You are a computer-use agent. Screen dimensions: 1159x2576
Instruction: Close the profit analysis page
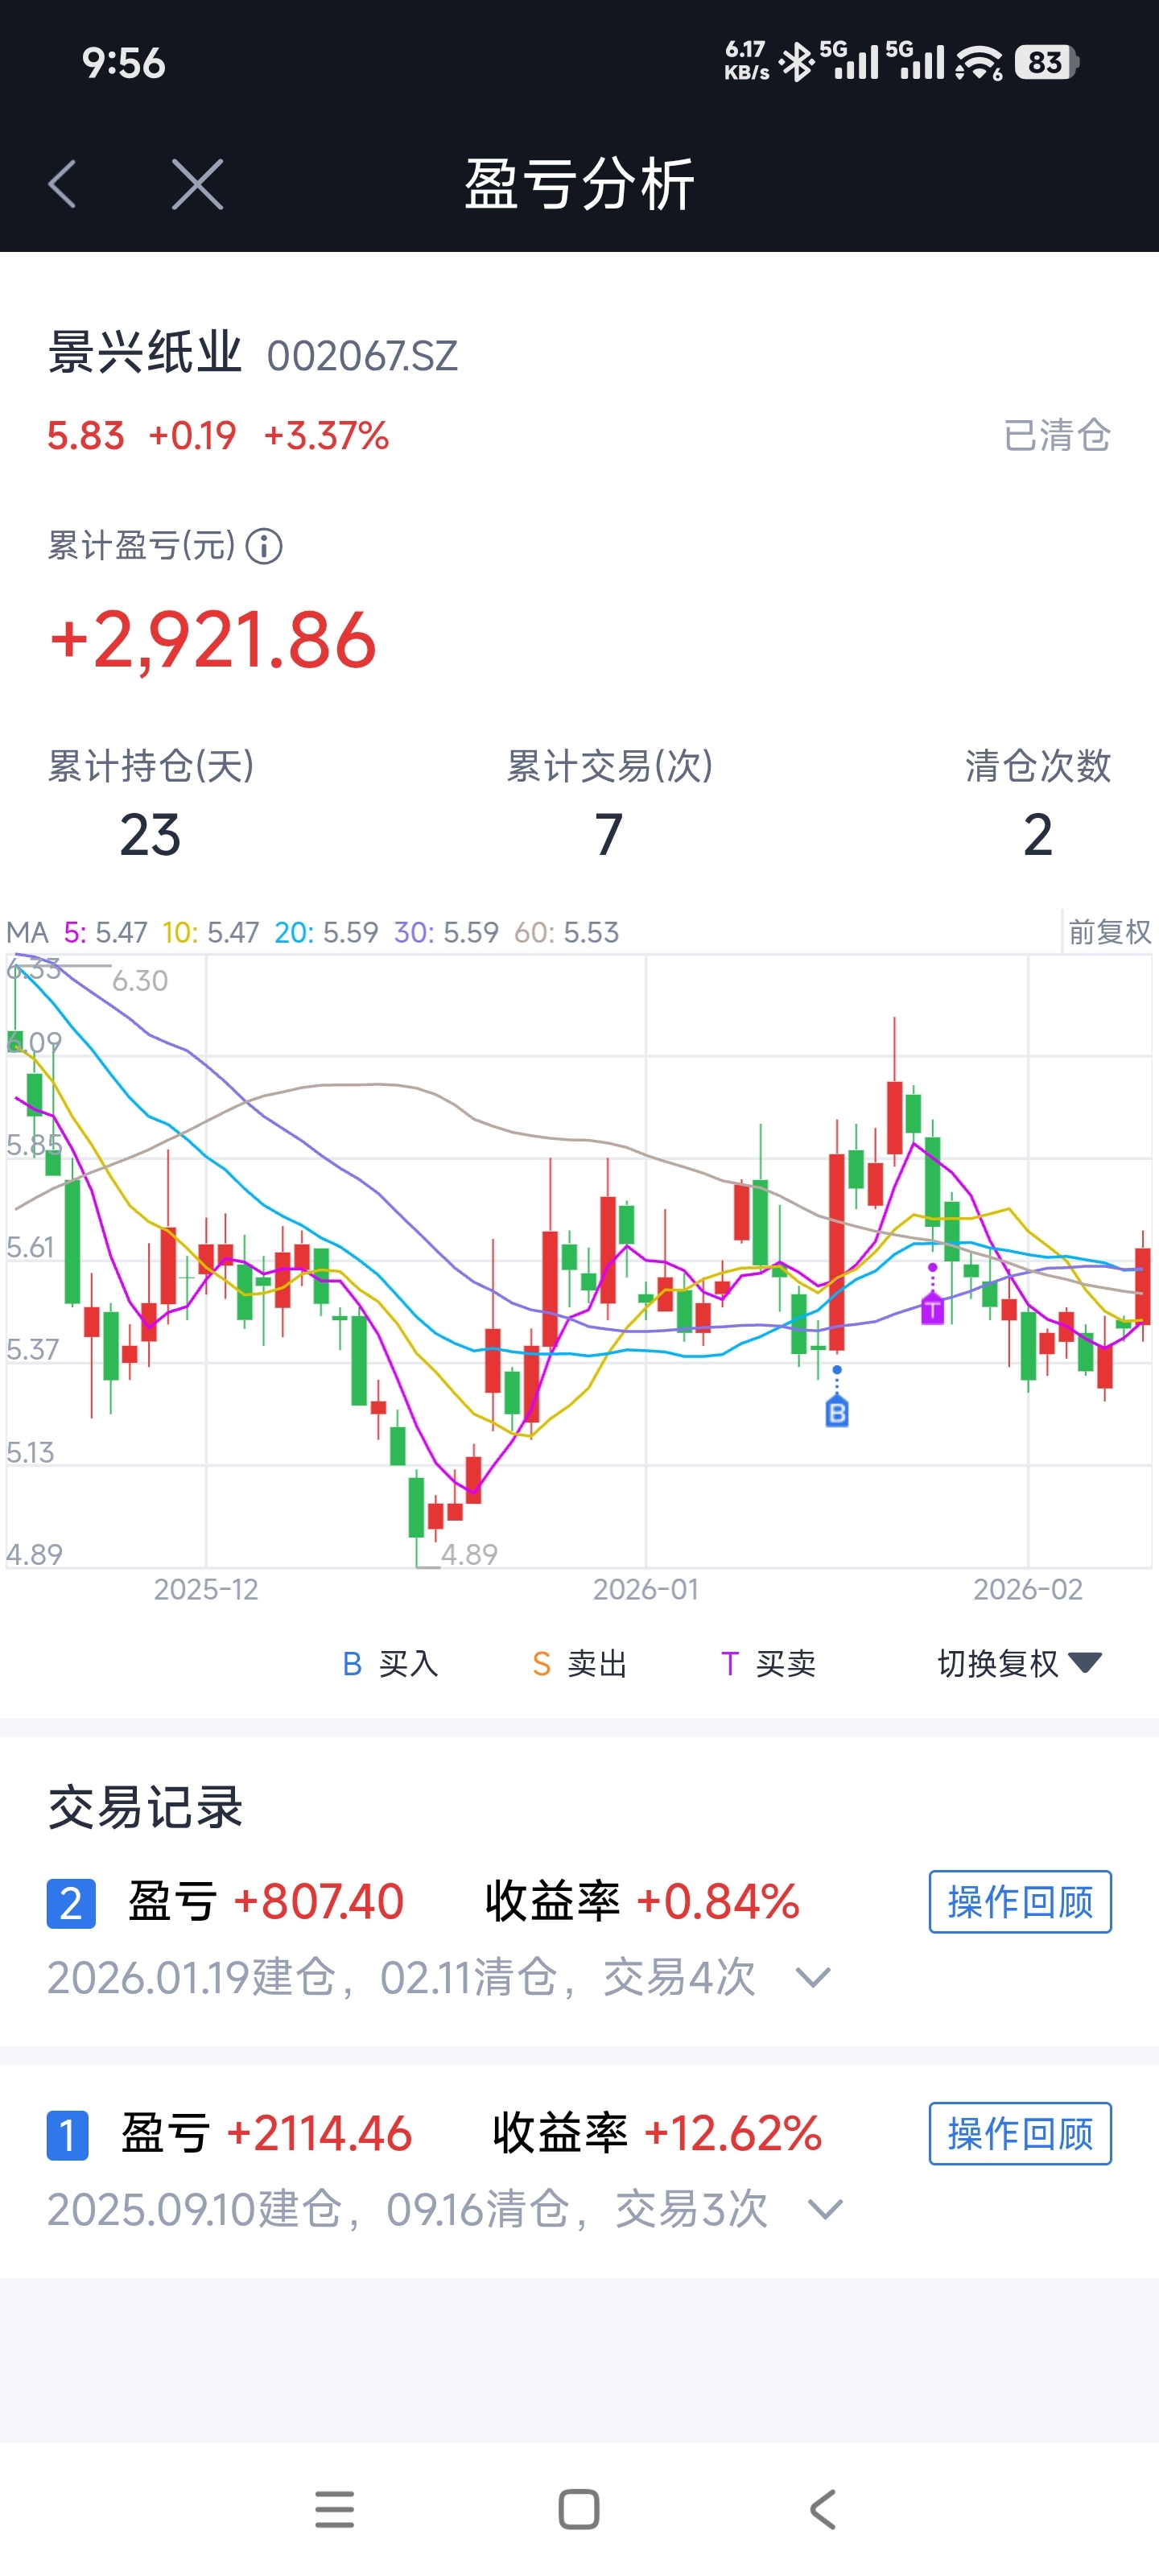197,184
